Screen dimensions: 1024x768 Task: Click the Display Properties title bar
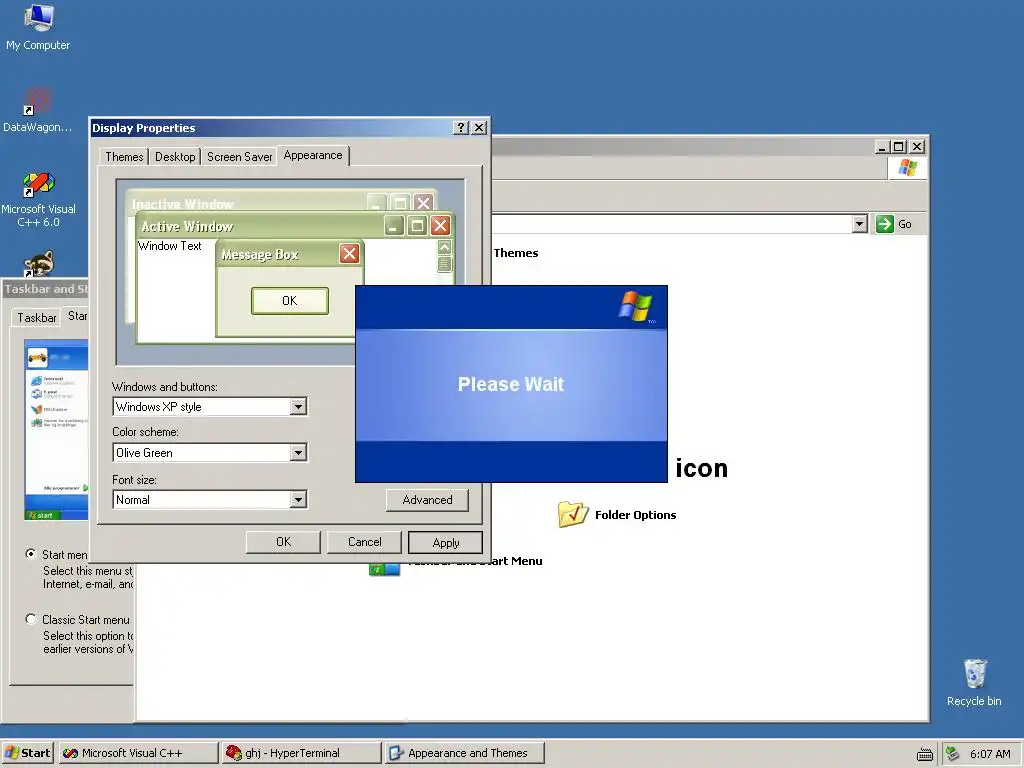click(x=271, y=127)
